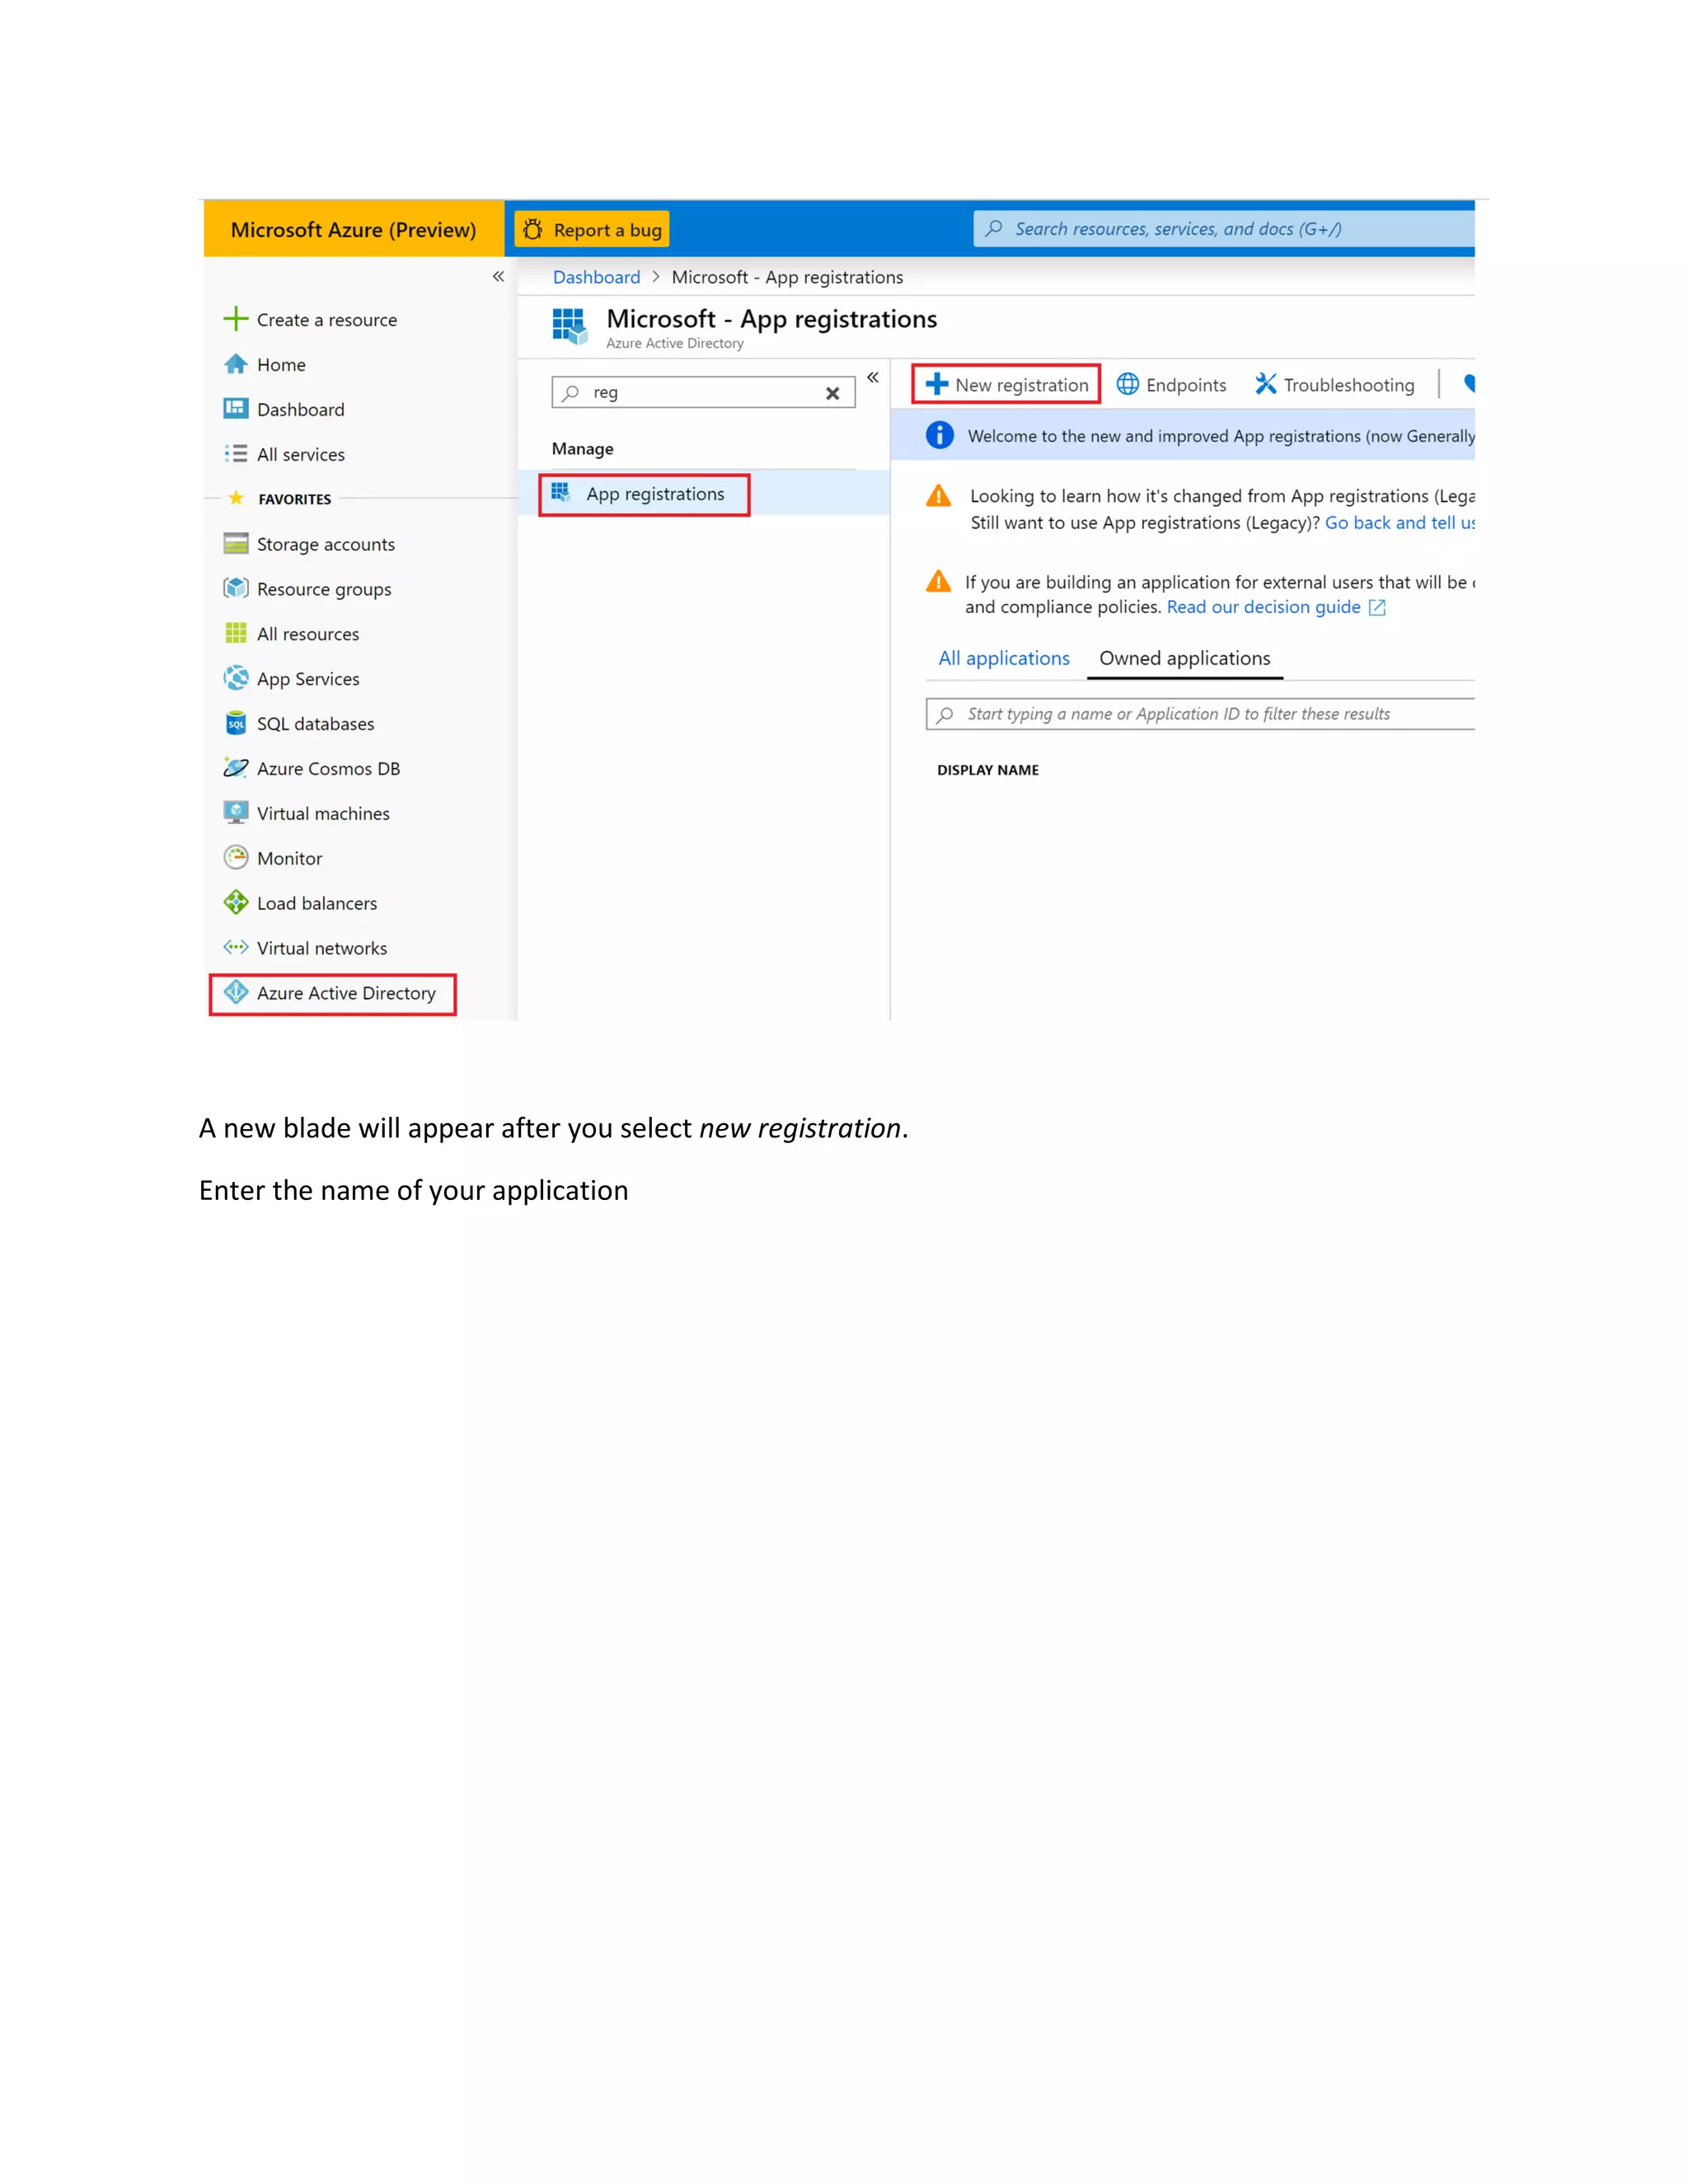Follow the Dashboard breadcrumb link
The image size is (1688, 2184).
tap(596, 277)
